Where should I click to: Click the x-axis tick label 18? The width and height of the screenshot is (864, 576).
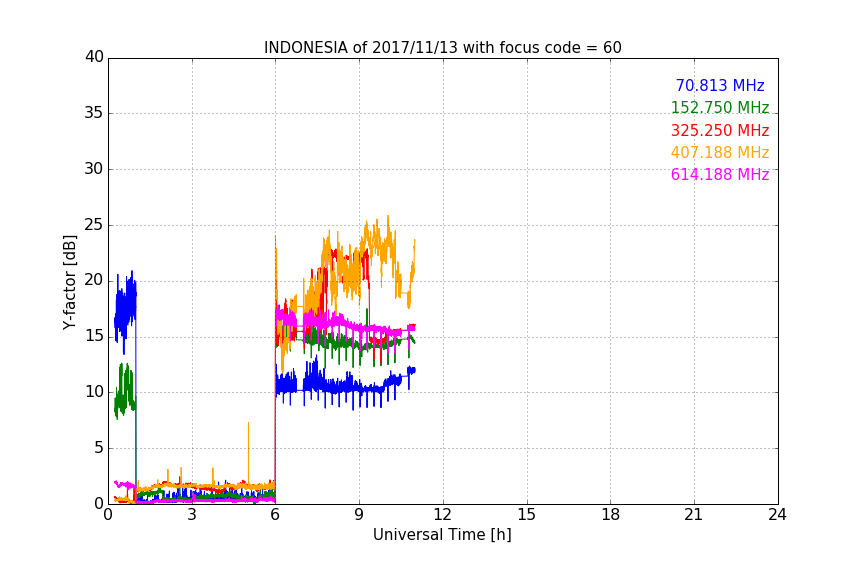(611, 515)
